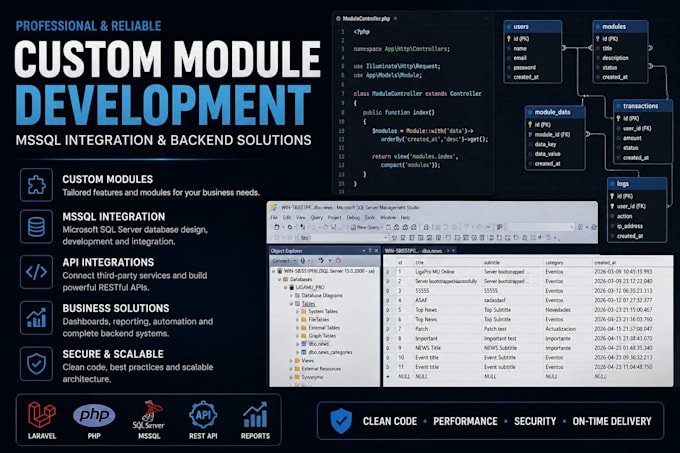
Task: Open Object Explorer window position dropdown arrow
Action: click(x=364, y=251)
